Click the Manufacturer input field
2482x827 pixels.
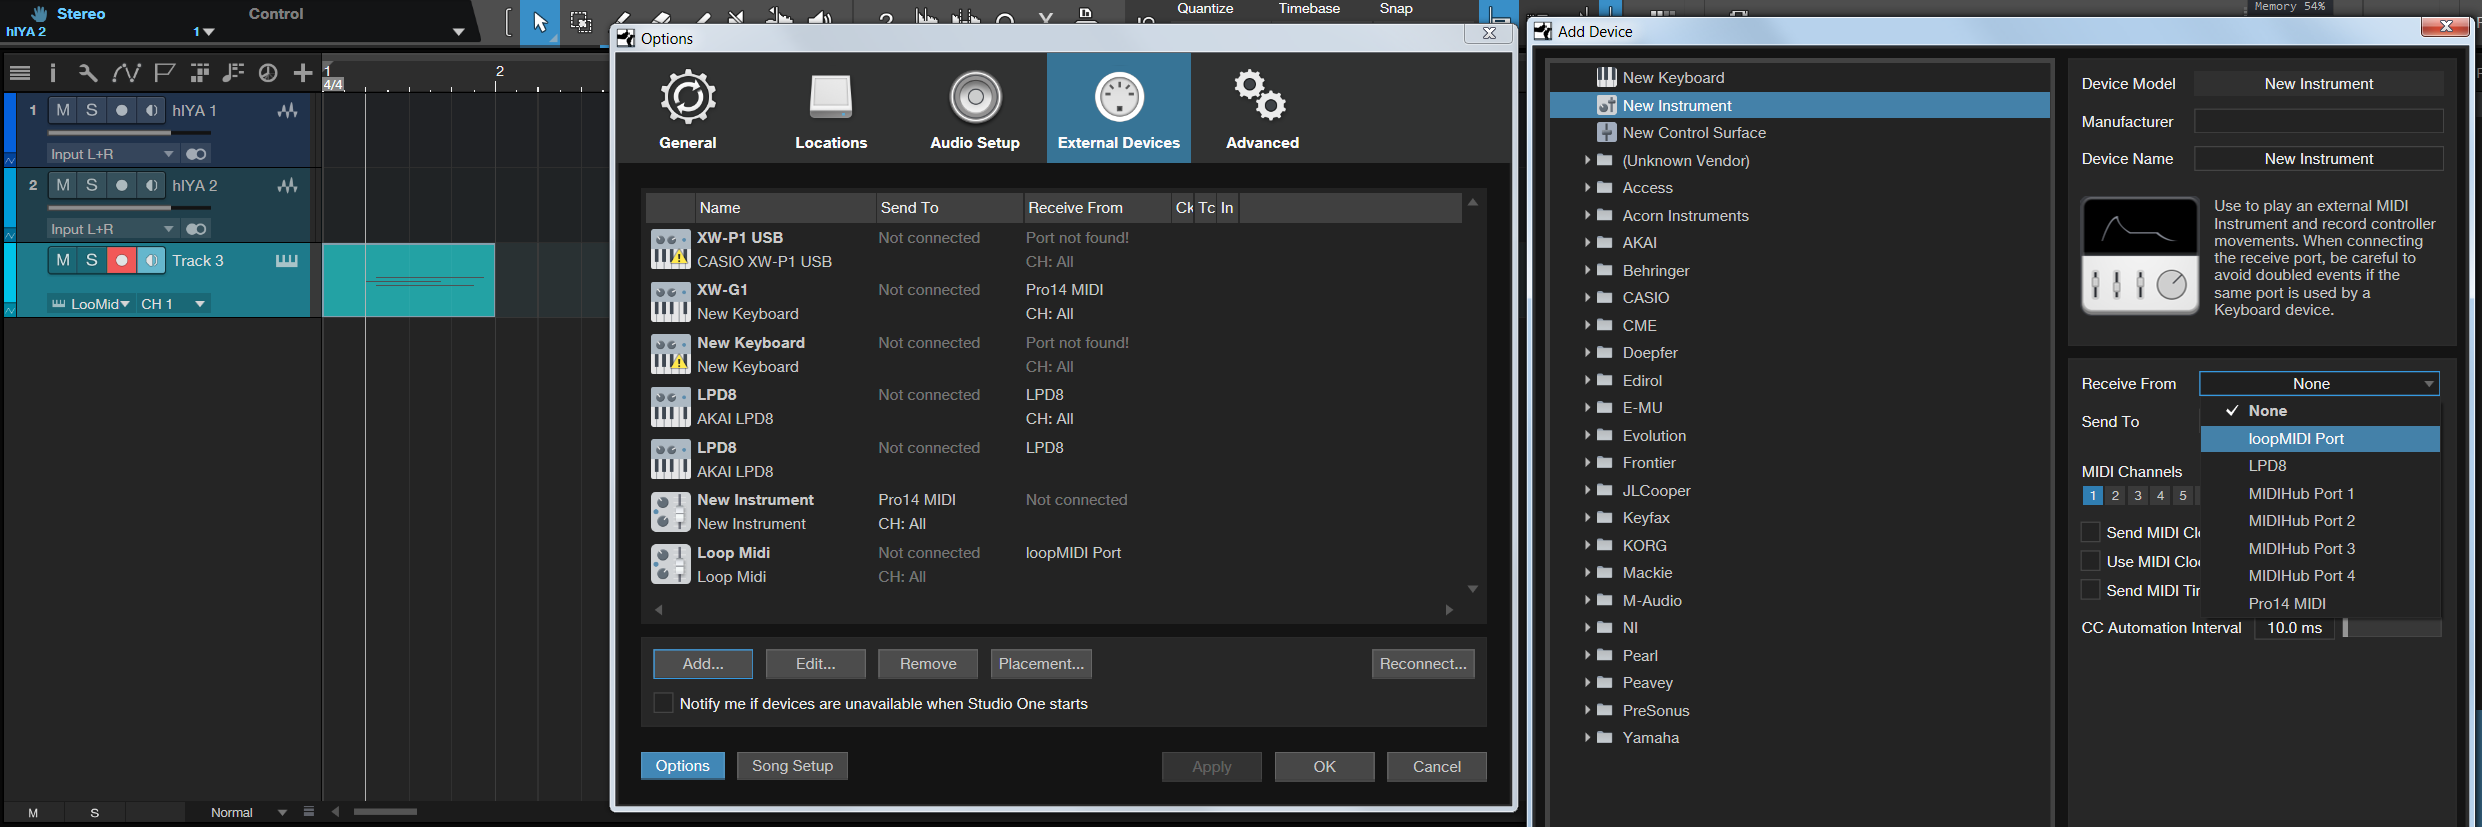coord(2318,122)
